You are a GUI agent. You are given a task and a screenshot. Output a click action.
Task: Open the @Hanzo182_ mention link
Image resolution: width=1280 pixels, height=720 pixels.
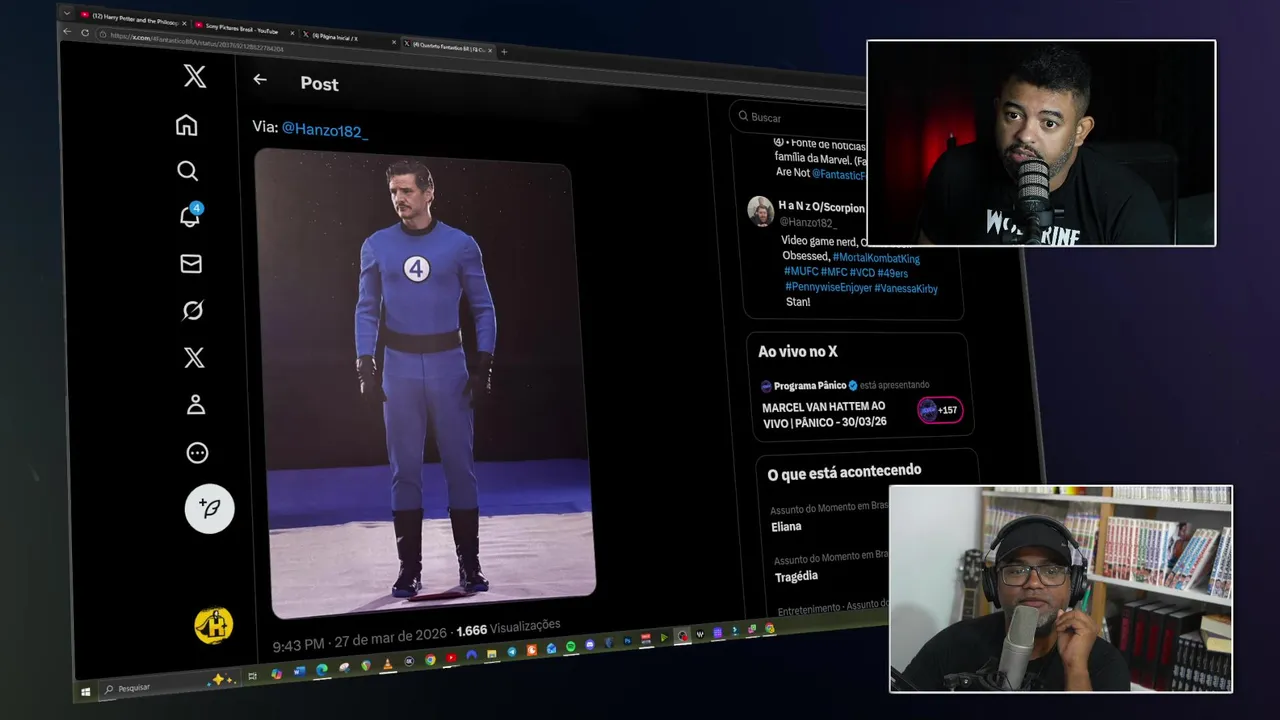[x=325, y=130]
